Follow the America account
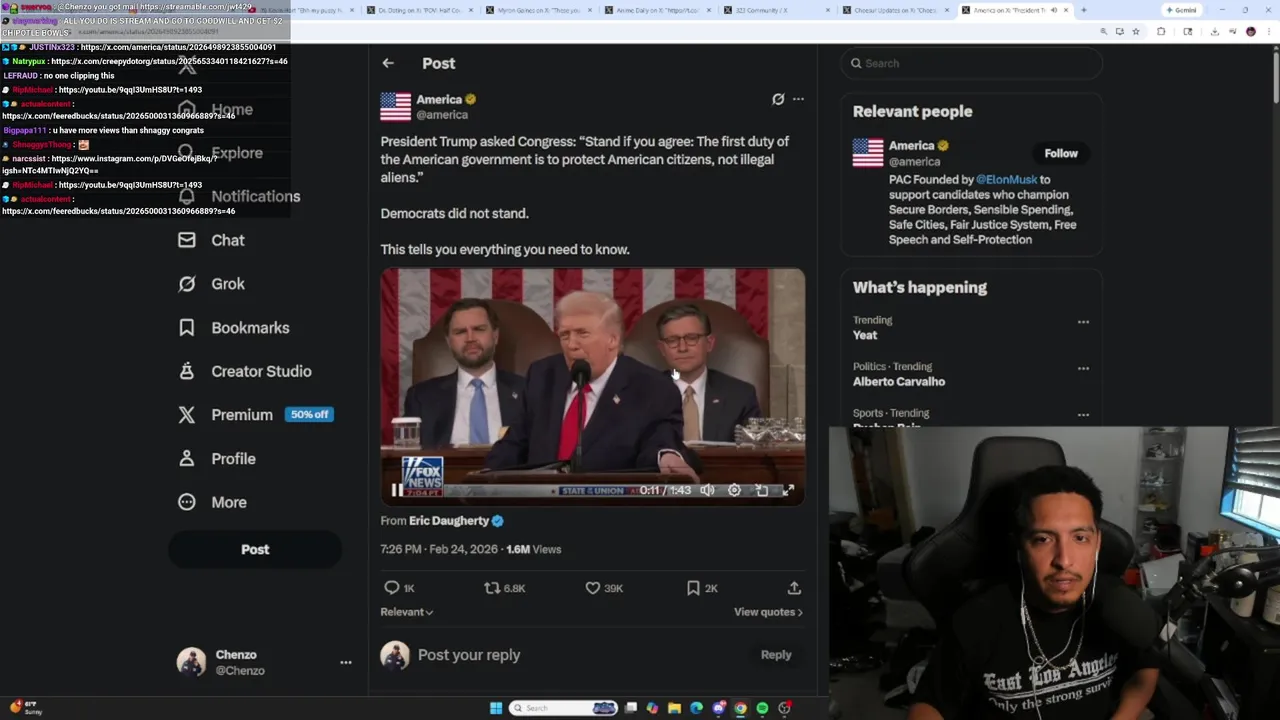1280x720 pixels. (1061, 153)
